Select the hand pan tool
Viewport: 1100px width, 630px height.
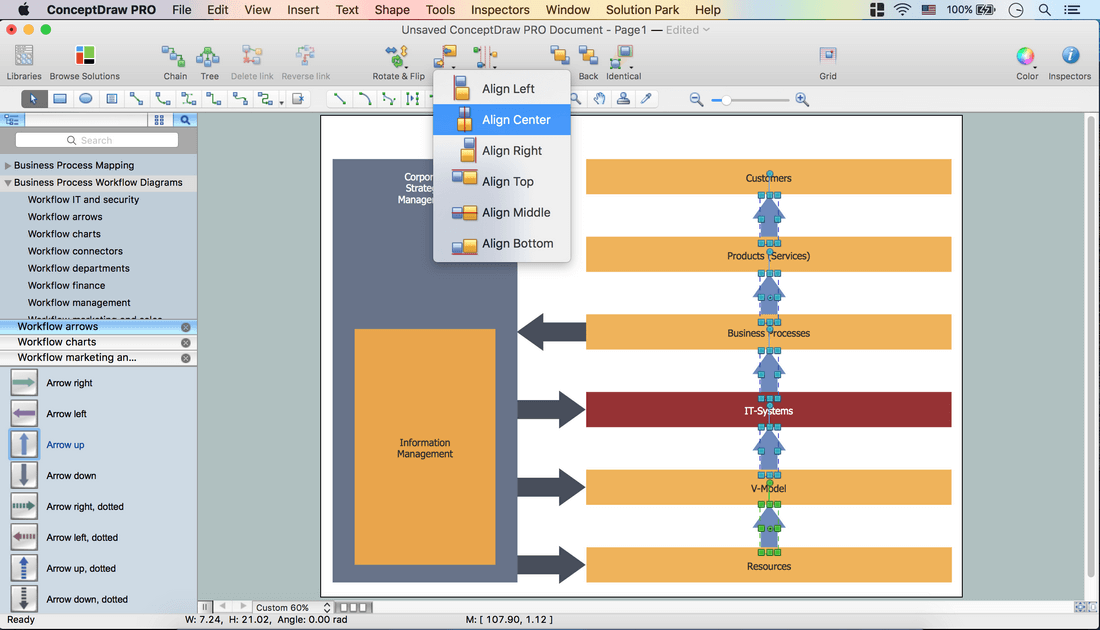599,99
